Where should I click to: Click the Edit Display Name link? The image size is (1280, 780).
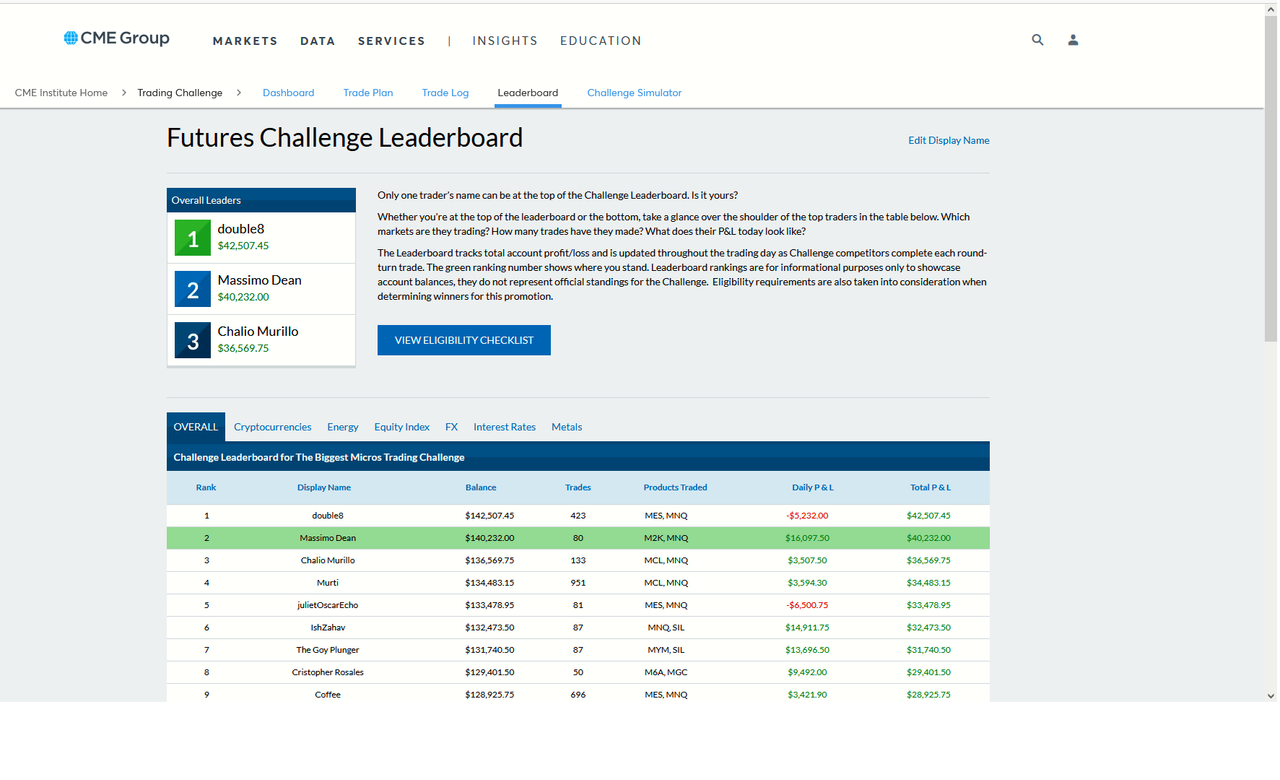[949, 140]
